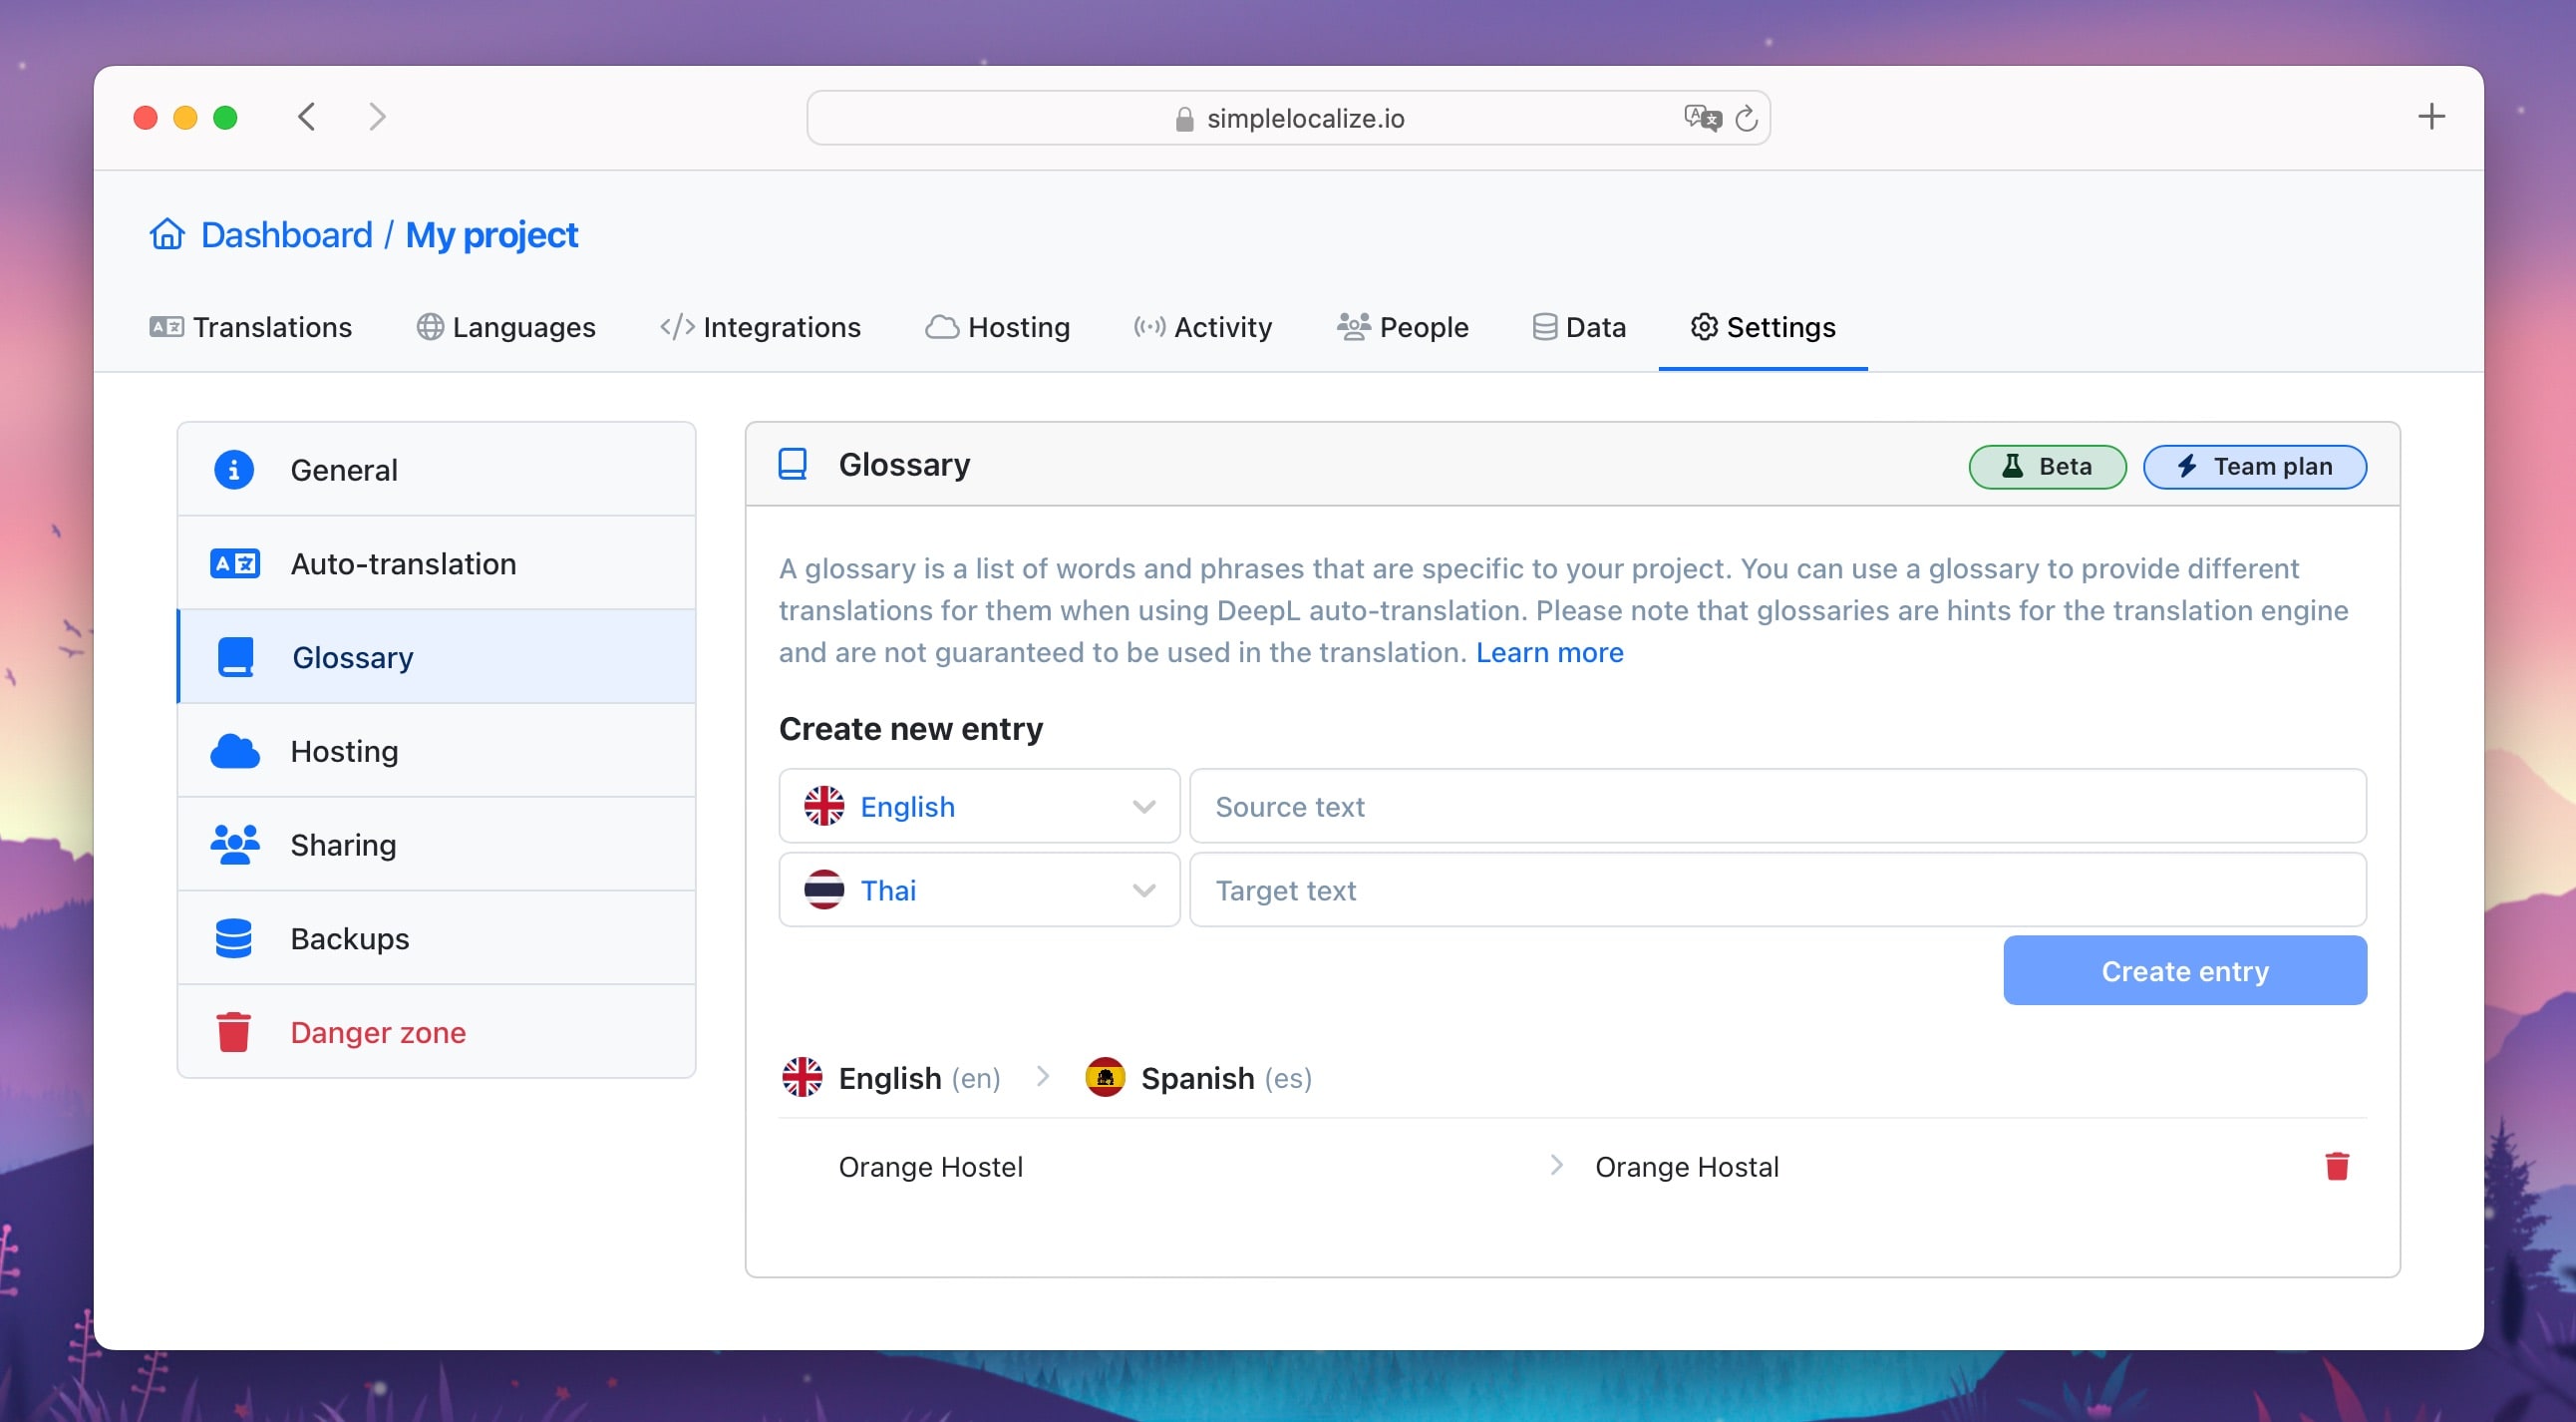Focus the Source text input field

click(x=1777, y=806)
